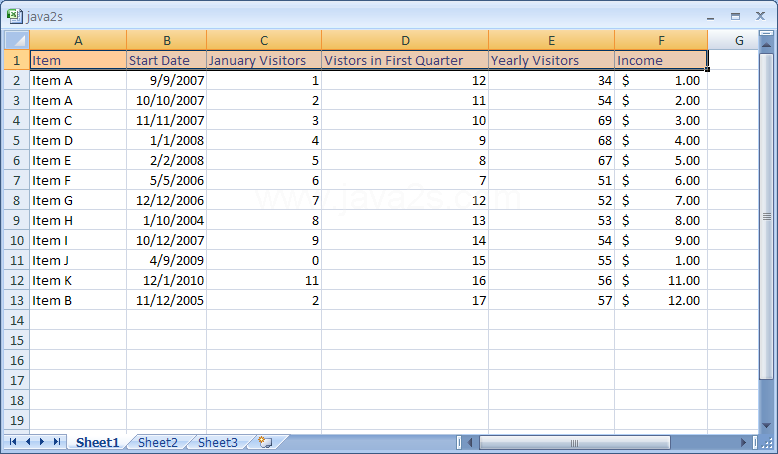Click the horizontal scrollbar right arrow
778x454 pixels.
pyautogui.click(x=743, y=442)
